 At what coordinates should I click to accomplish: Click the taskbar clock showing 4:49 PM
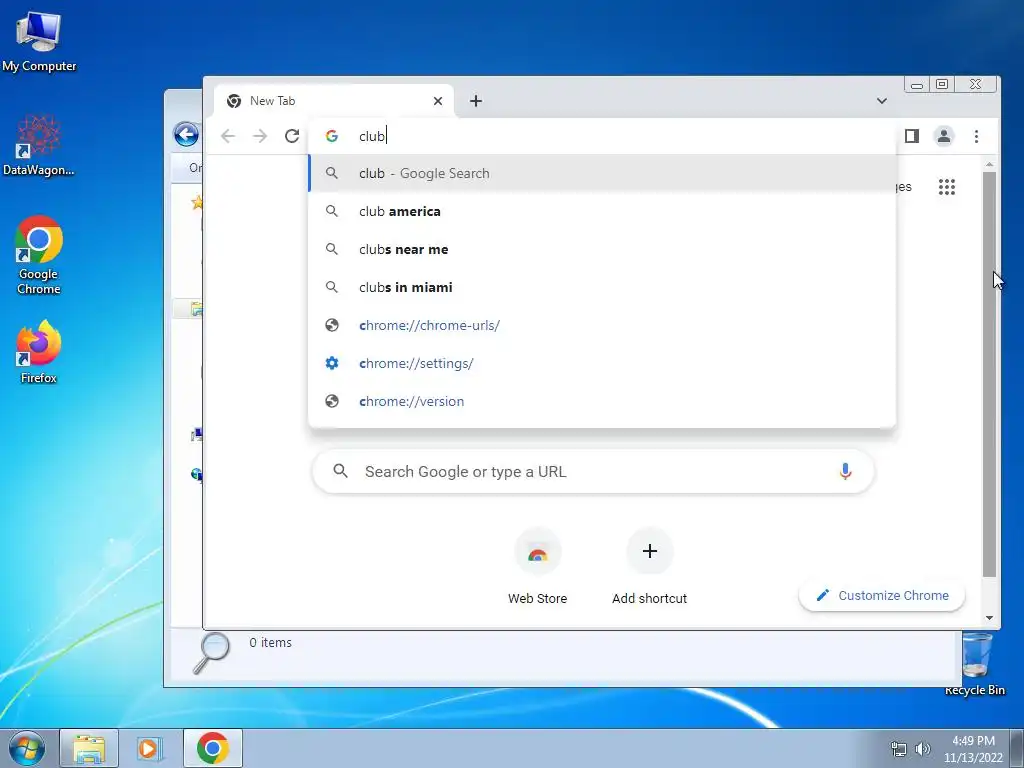973,749
